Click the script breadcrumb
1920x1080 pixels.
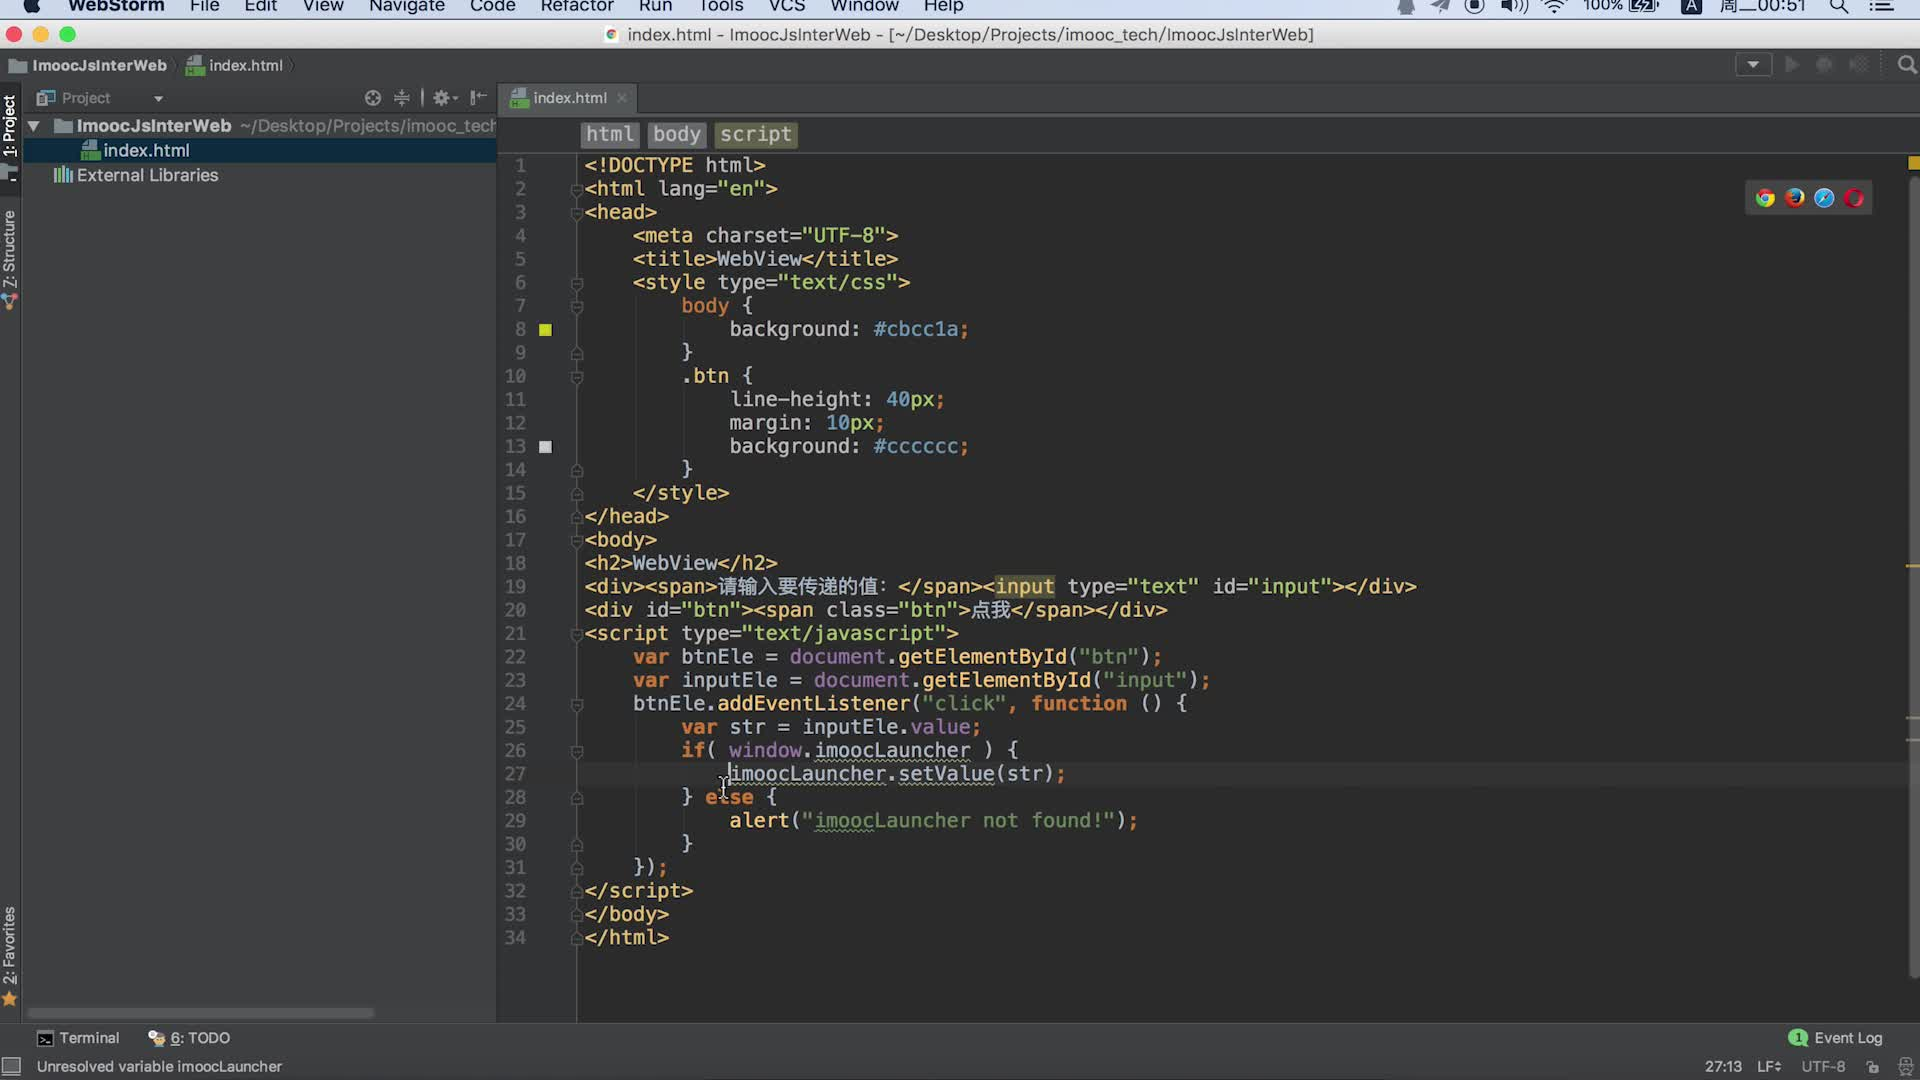pyautogui.click(x=756, y=134)
